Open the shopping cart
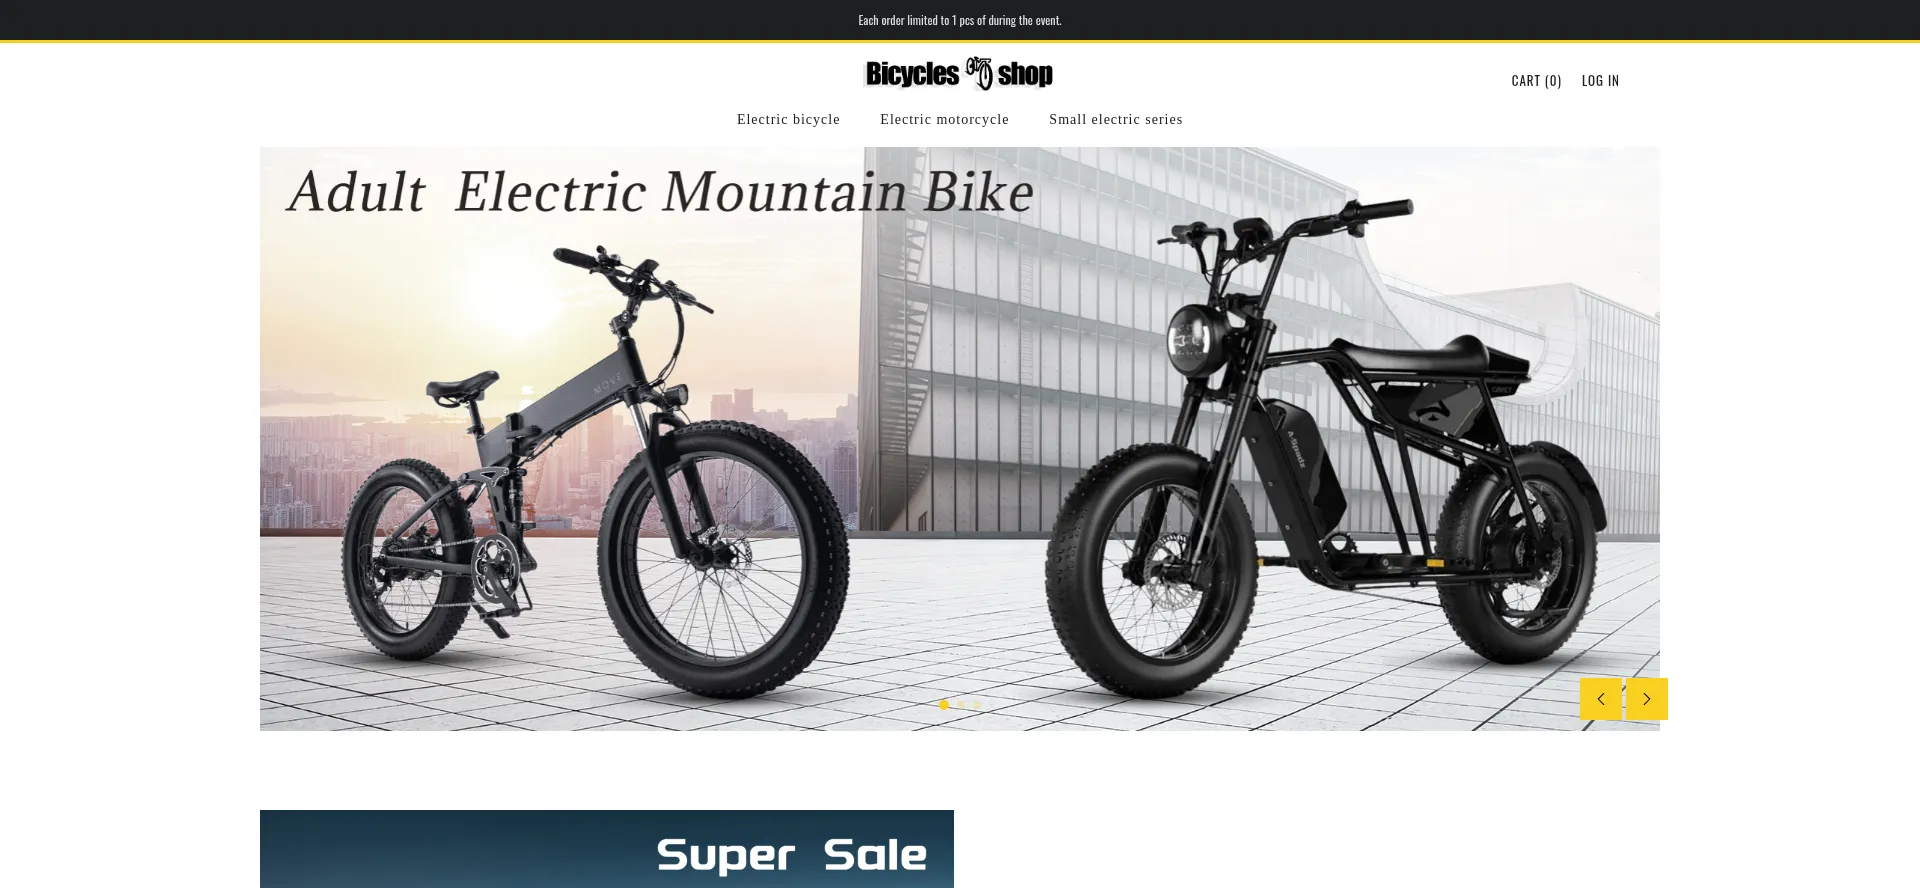This screenshot has height=888, width=1920. point(1536,81)
